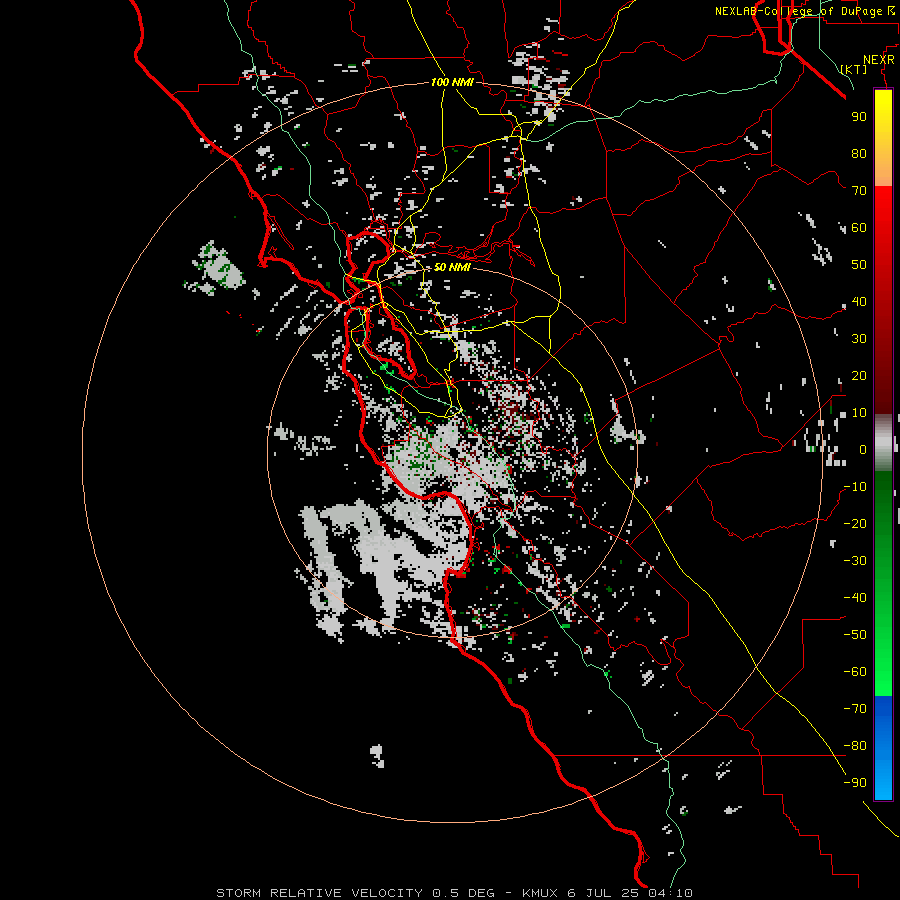The height and width of the screenshot is (900, 900).
Task: Click the 70 value on velocity scale
Action: 859,191
